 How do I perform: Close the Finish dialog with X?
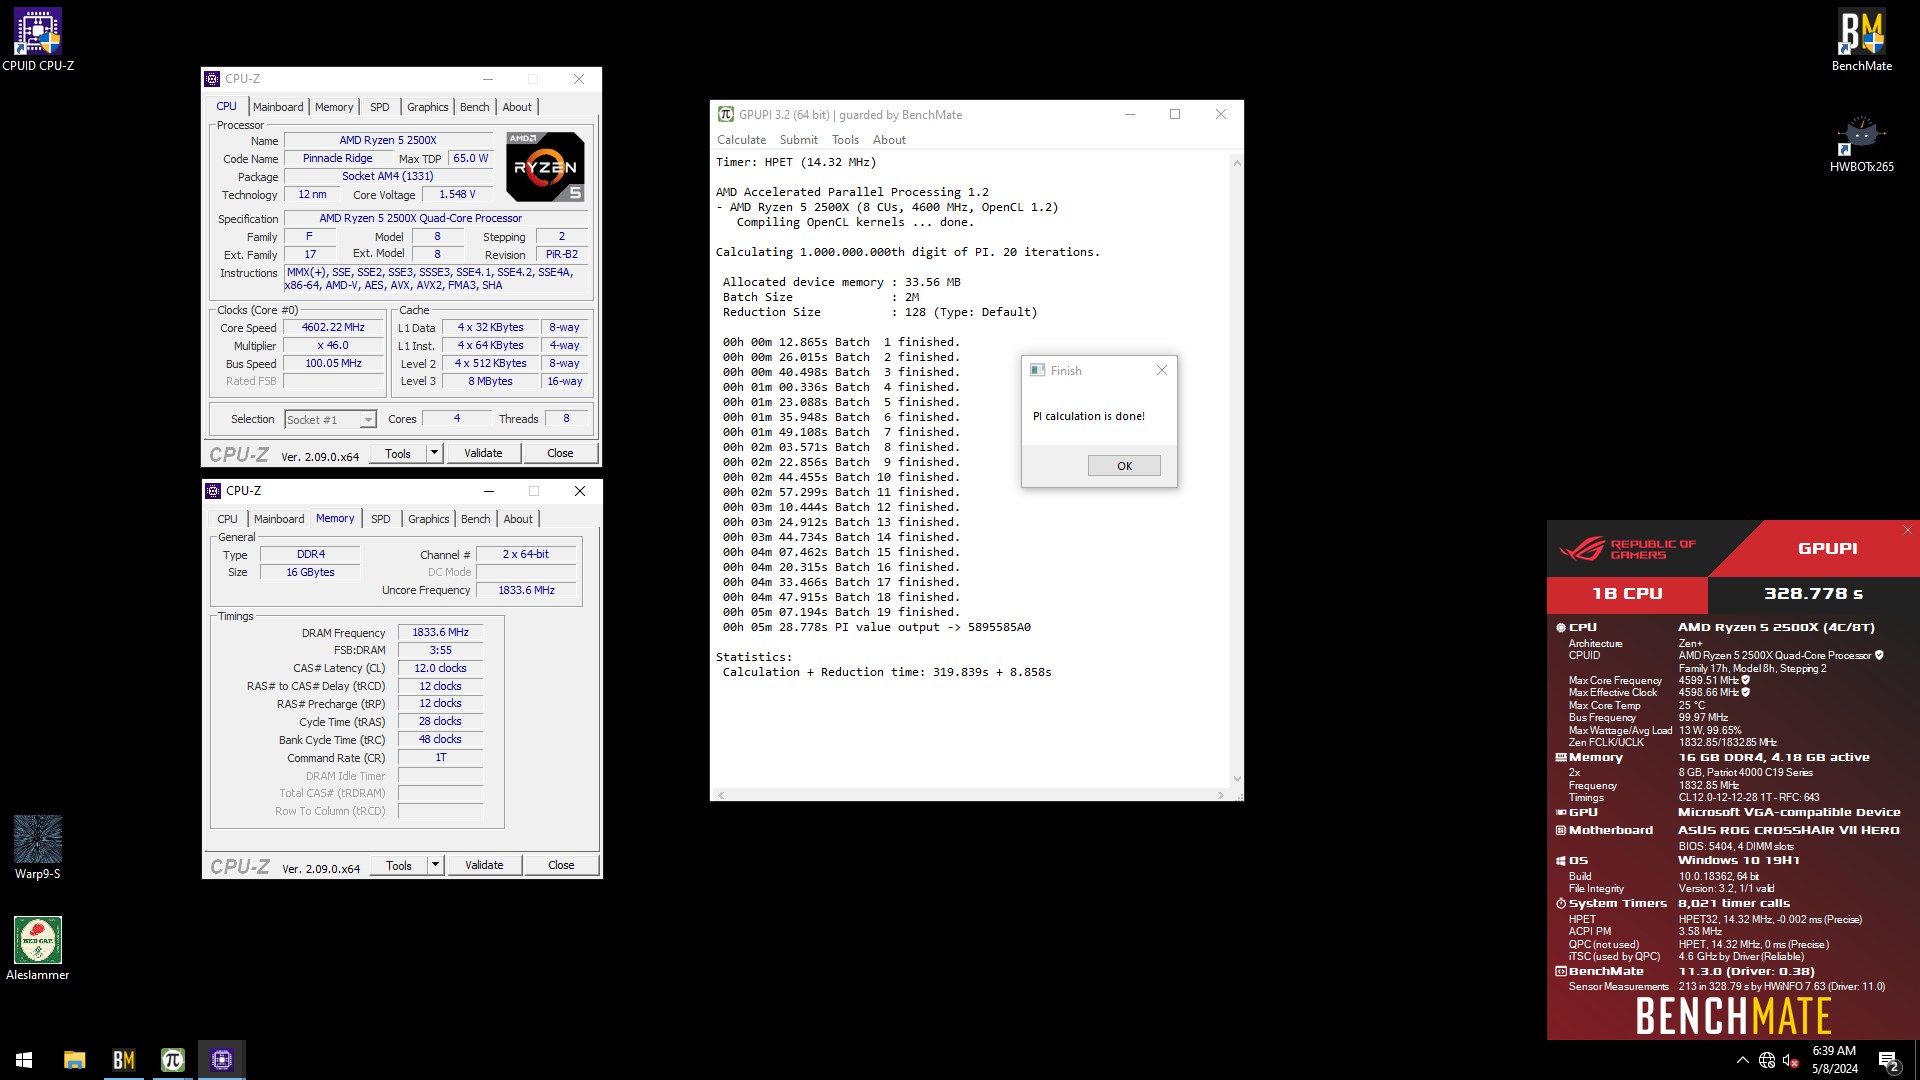click(1161, 370)
